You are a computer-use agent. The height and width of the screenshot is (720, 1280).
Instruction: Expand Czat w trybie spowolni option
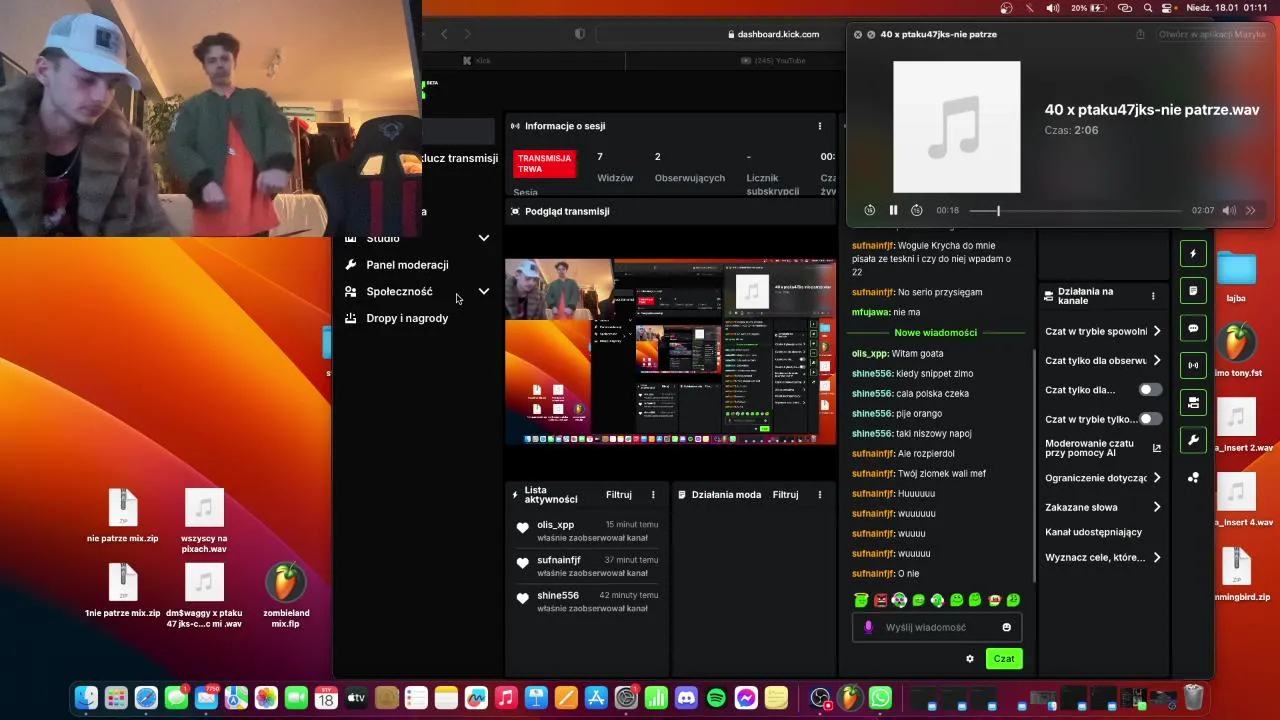tap(1157, 331)
